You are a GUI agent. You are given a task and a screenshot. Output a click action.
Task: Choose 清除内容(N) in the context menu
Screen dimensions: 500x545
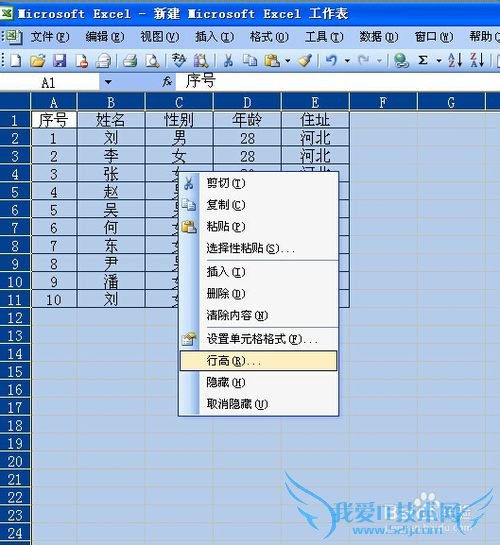pos(259,315)
